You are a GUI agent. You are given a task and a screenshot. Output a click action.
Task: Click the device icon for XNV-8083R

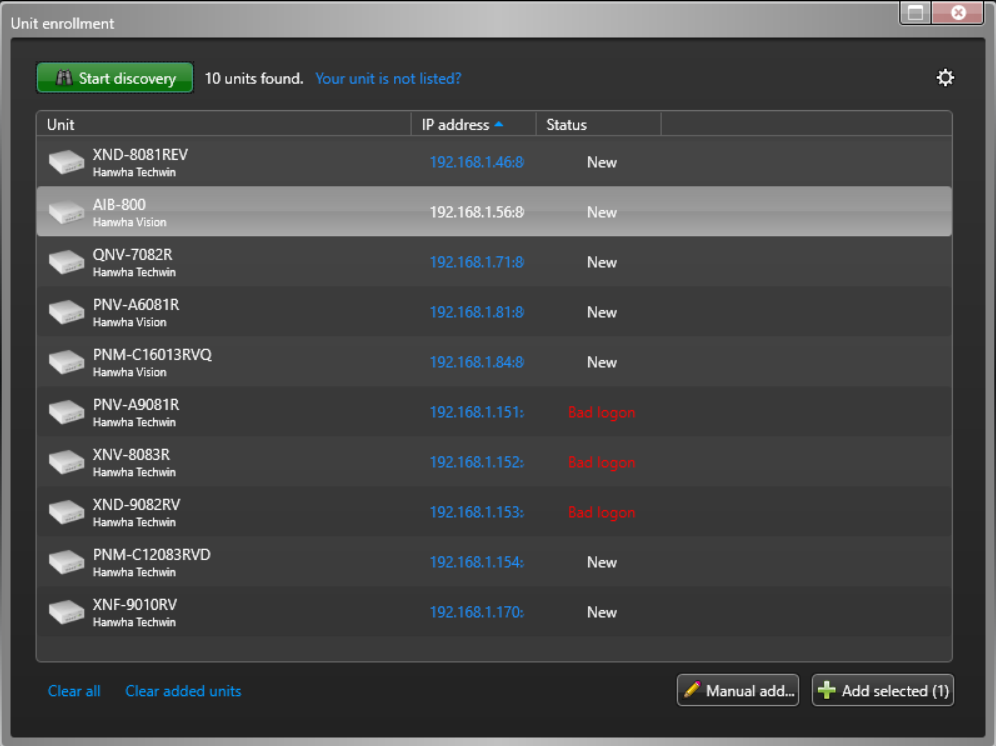click(x=67, y=462)
